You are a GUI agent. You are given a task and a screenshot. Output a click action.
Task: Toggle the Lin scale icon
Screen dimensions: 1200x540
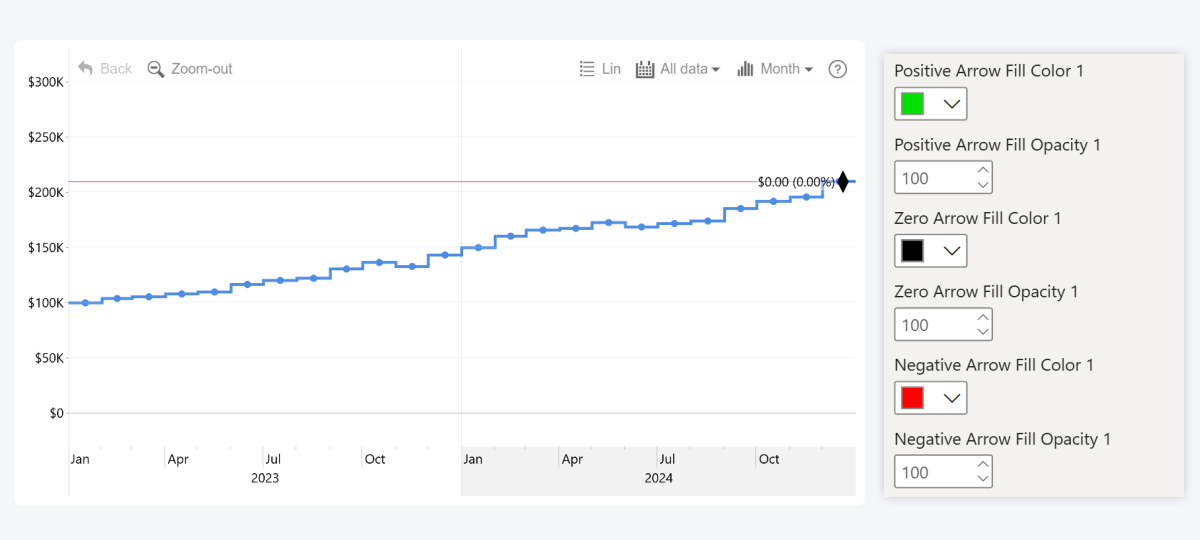point(588,69)
